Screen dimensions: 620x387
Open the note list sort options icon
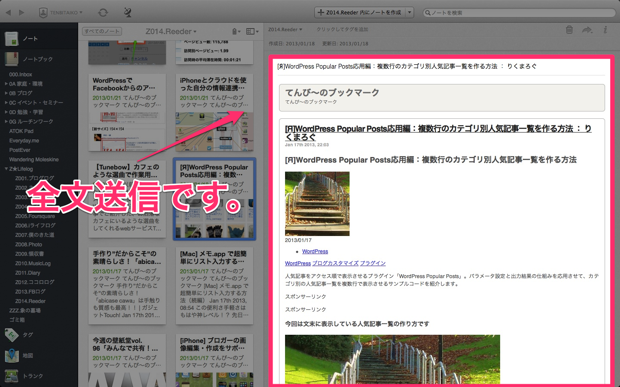pos(236,31)
